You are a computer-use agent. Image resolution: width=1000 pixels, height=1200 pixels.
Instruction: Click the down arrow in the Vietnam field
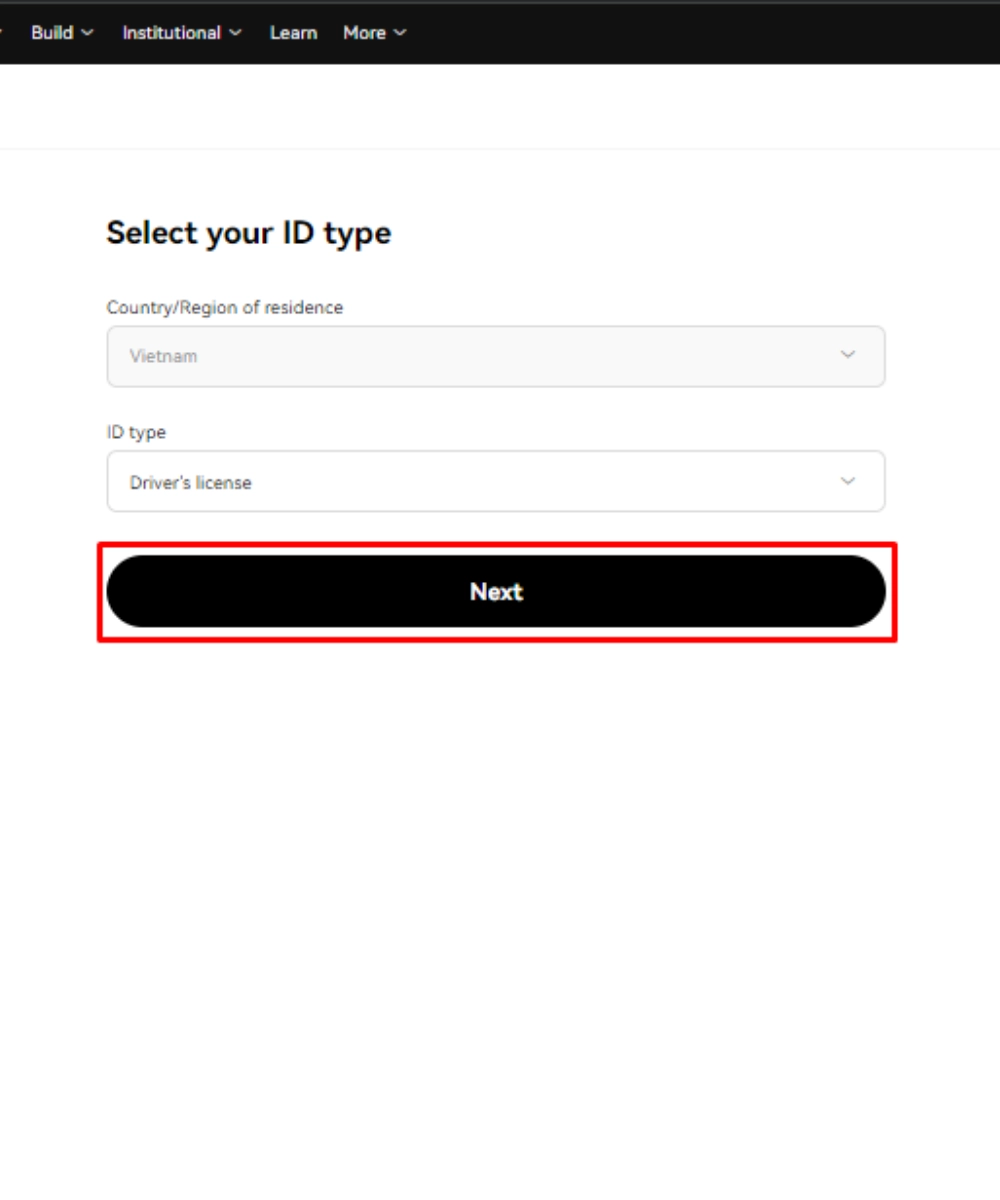pos(848,355)
